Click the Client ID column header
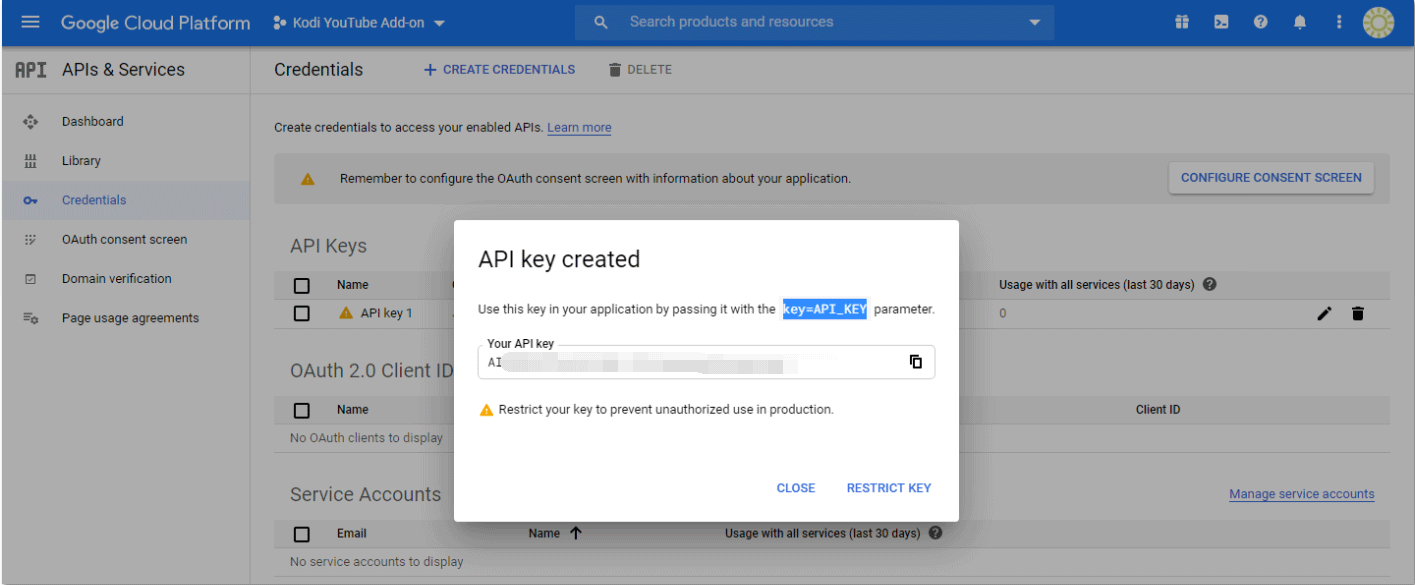 tap(1158, 410)
